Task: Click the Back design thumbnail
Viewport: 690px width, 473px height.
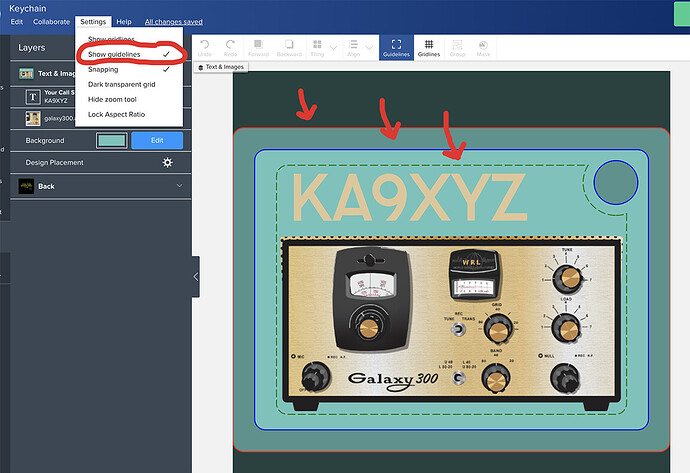Action: point(26,186)
